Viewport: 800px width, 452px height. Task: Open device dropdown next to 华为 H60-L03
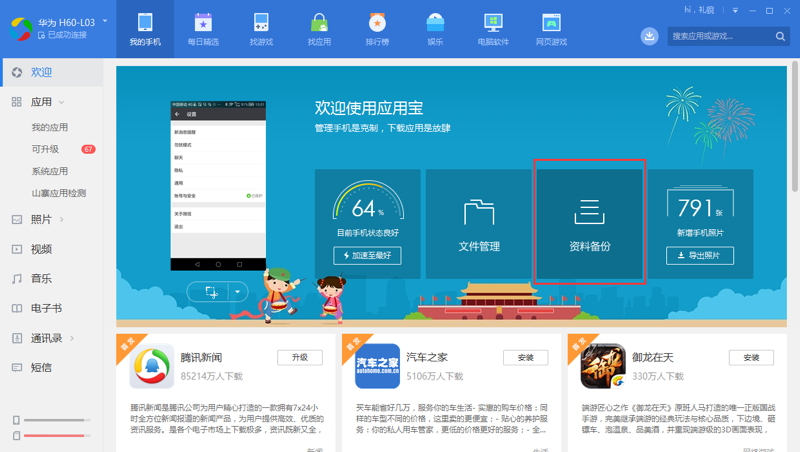coord(105,21)
